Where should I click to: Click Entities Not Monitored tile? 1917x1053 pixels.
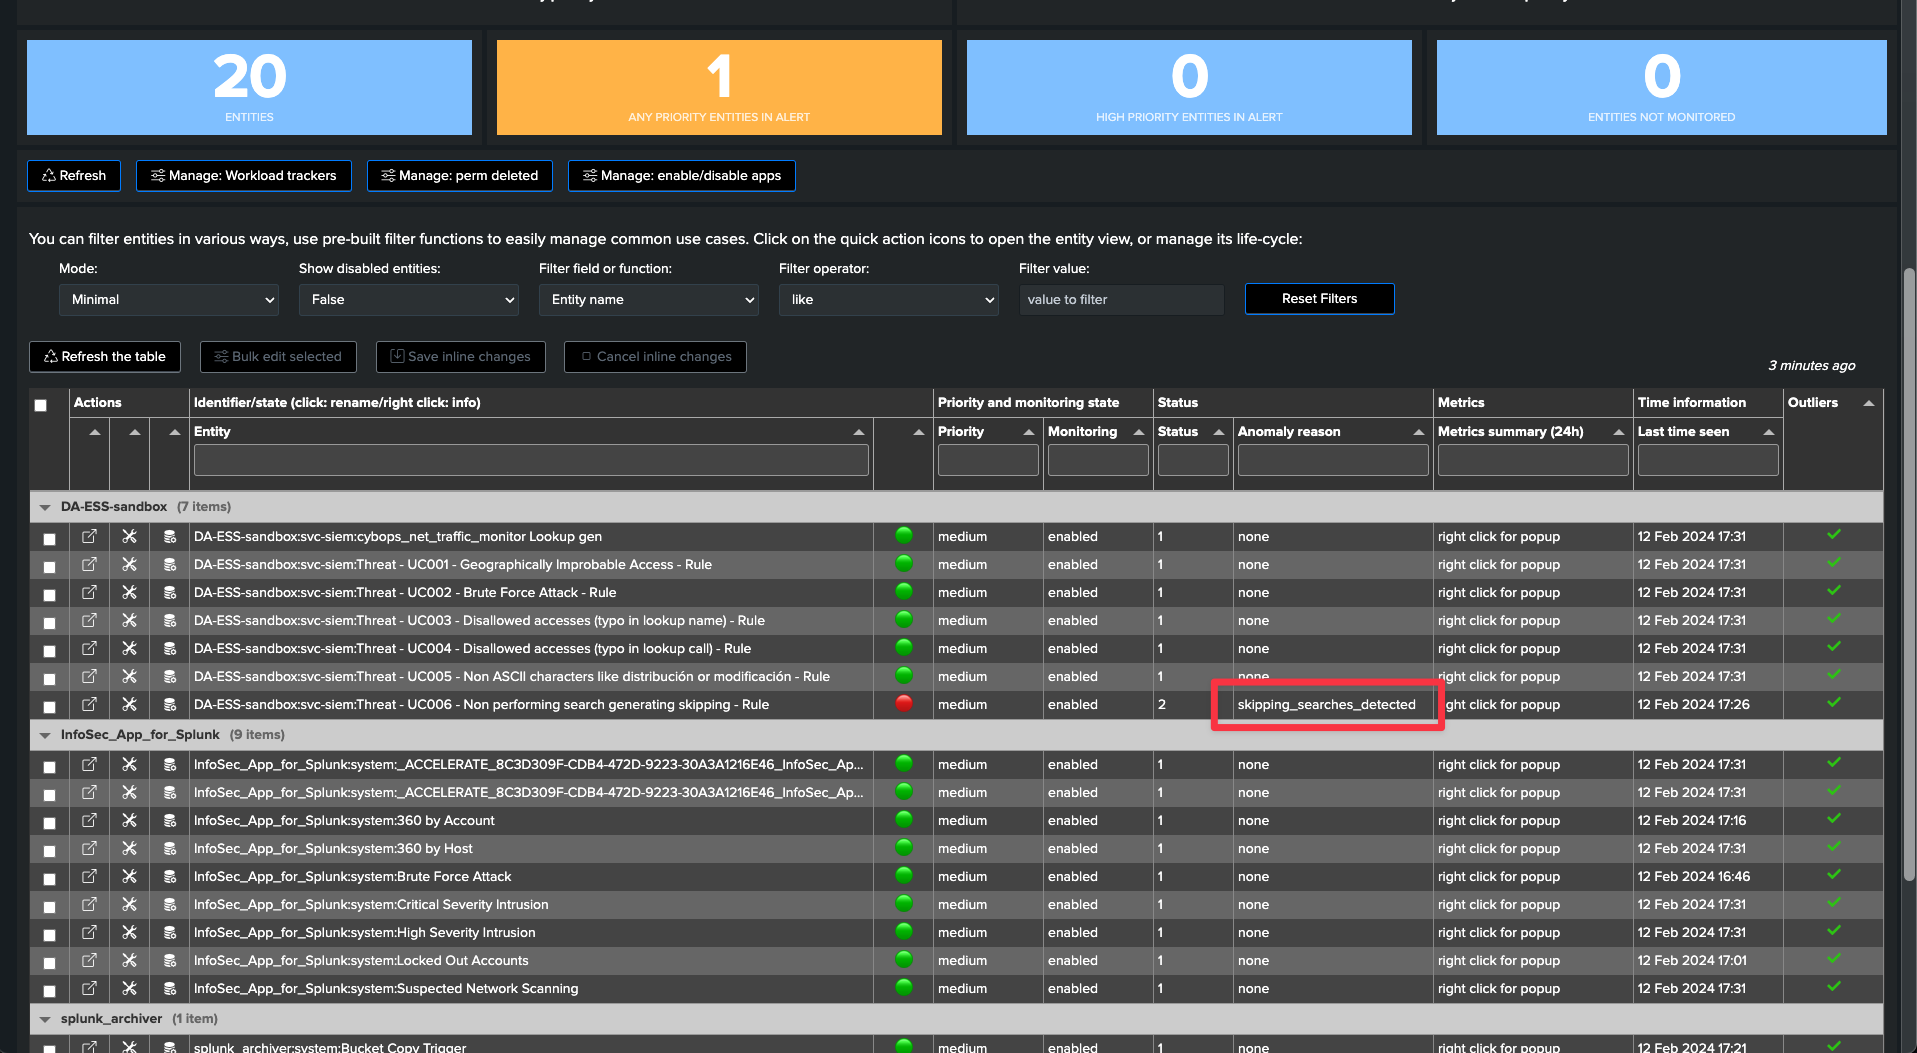click(1661, 87)
